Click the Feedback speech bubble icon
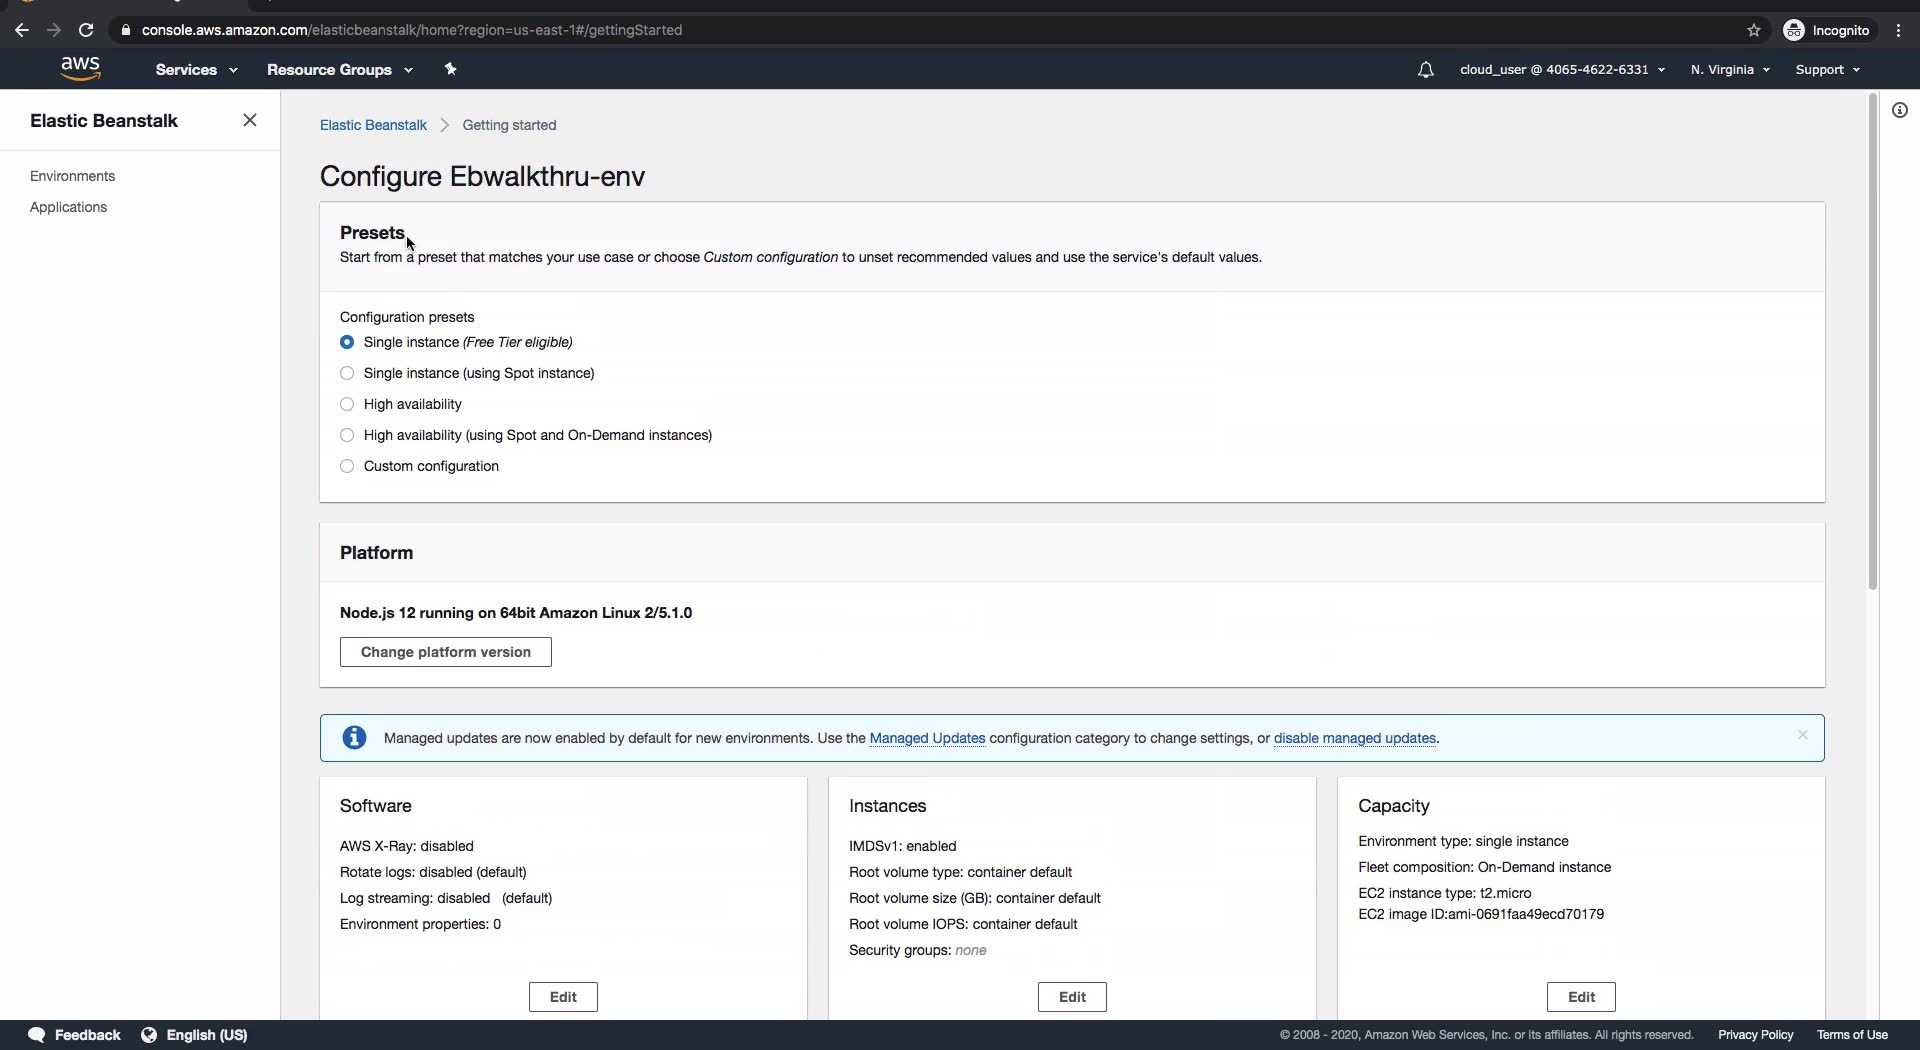Viewport: 1920px width, 1050px height. point(37,1035)
